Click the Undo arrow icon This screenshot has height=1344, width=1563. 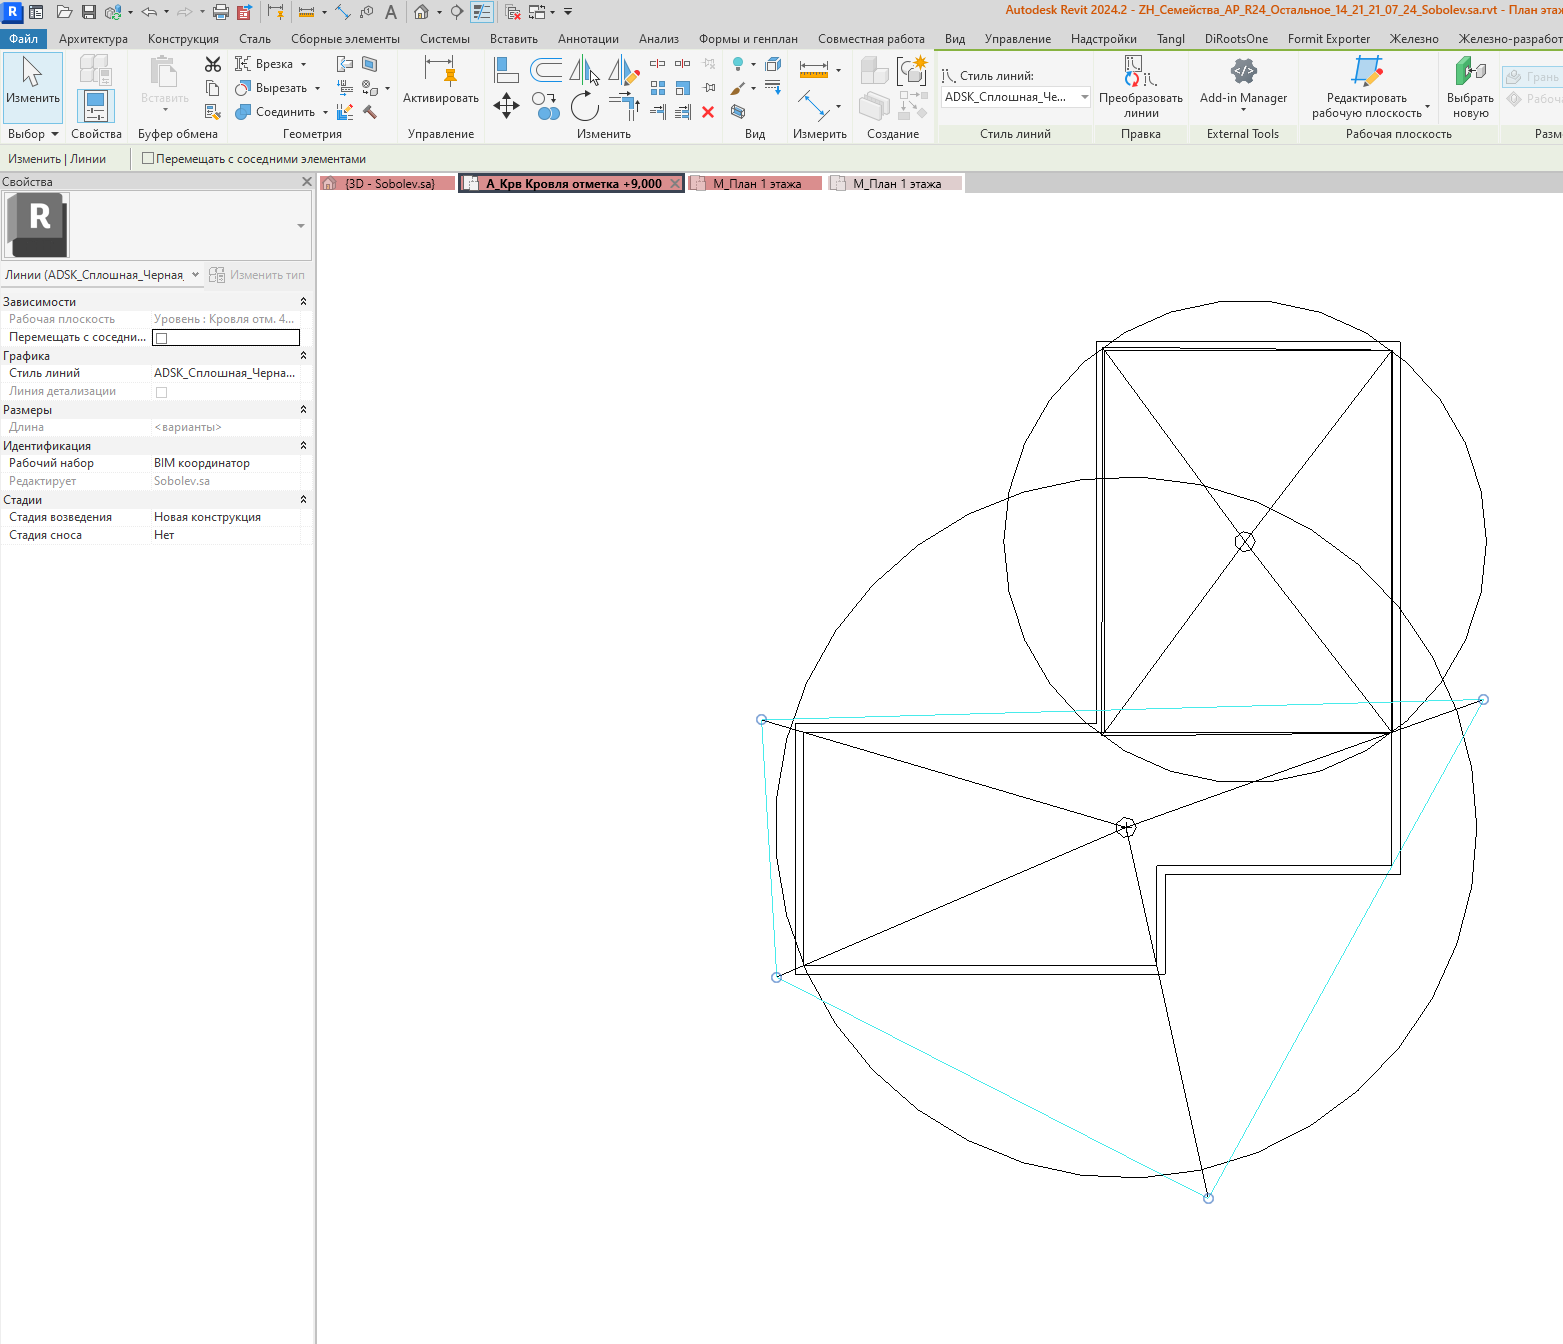pyautogui.click(x=149, y=12)
